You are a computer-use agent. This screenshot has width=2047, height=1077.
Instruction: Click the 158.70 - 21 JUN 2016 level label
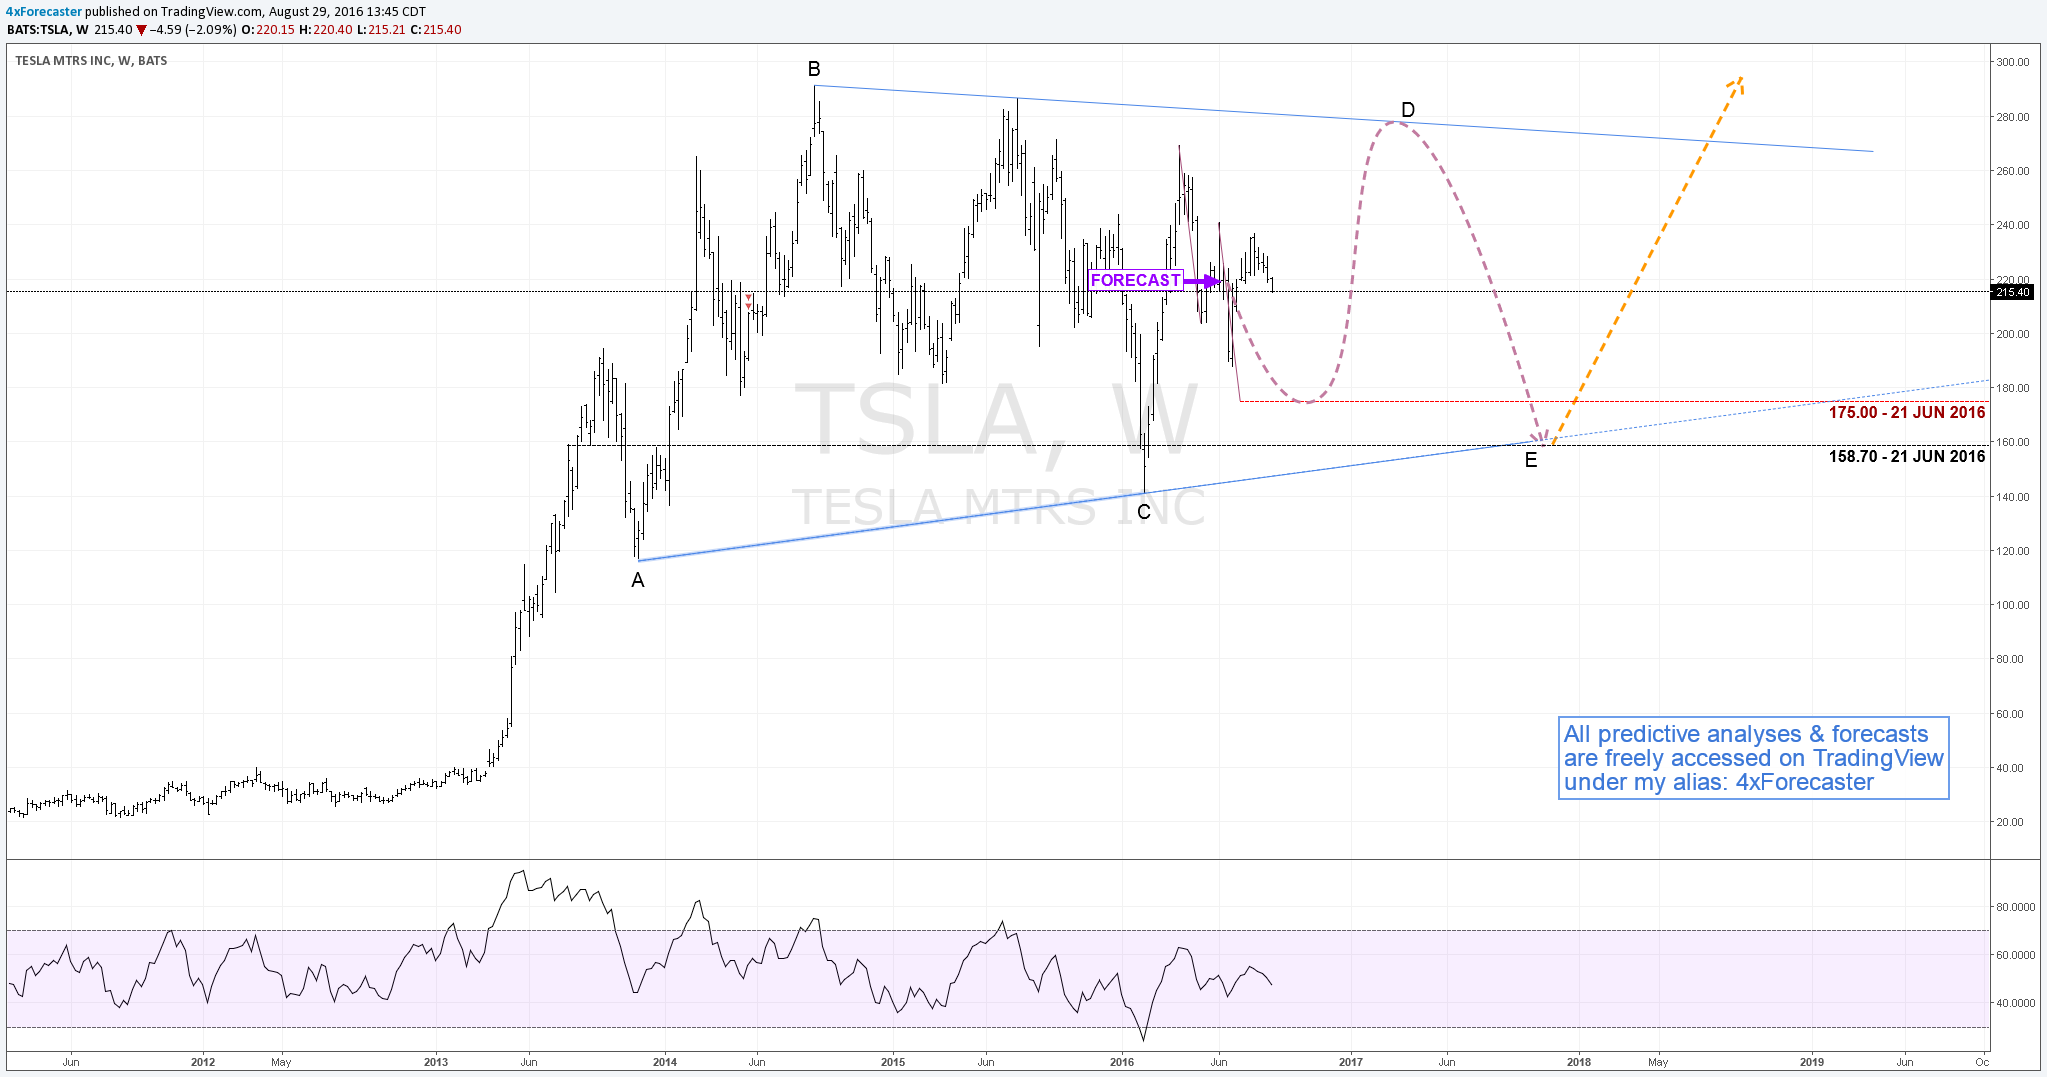(1907, 456)
